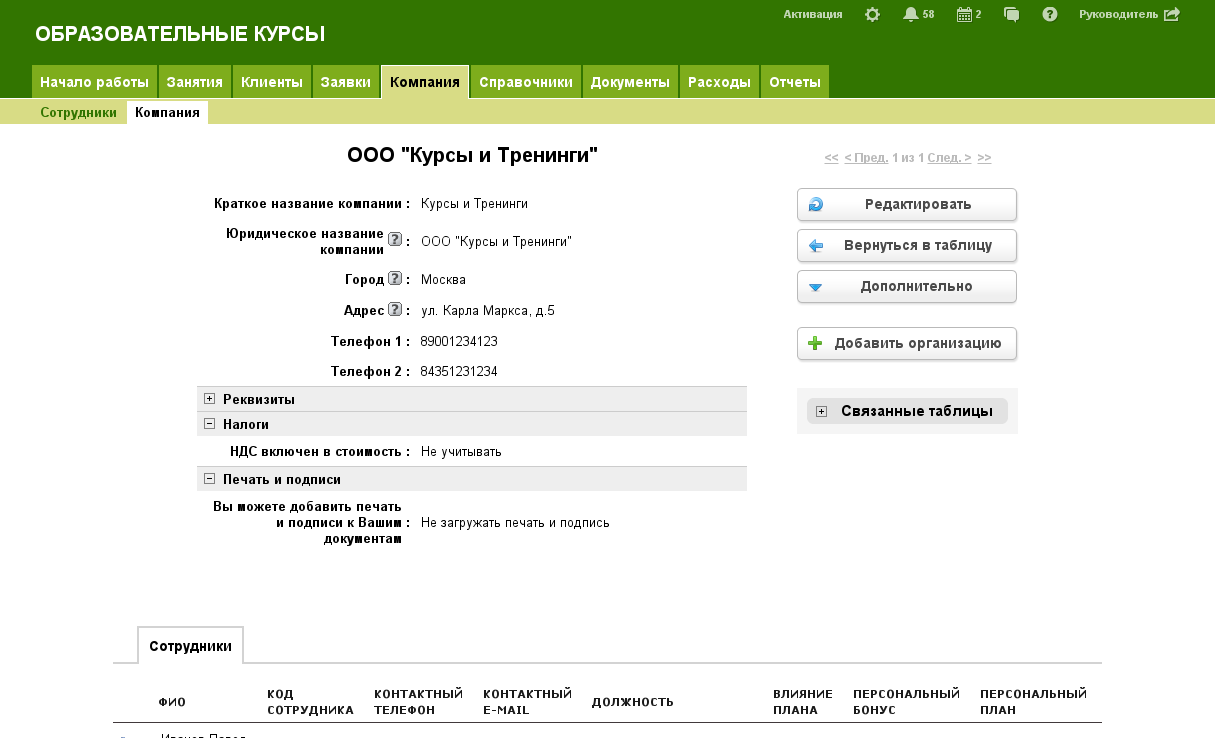Click the Редактировать button
The width and height of the screenshot is (1215, 738).
[907, 205]
